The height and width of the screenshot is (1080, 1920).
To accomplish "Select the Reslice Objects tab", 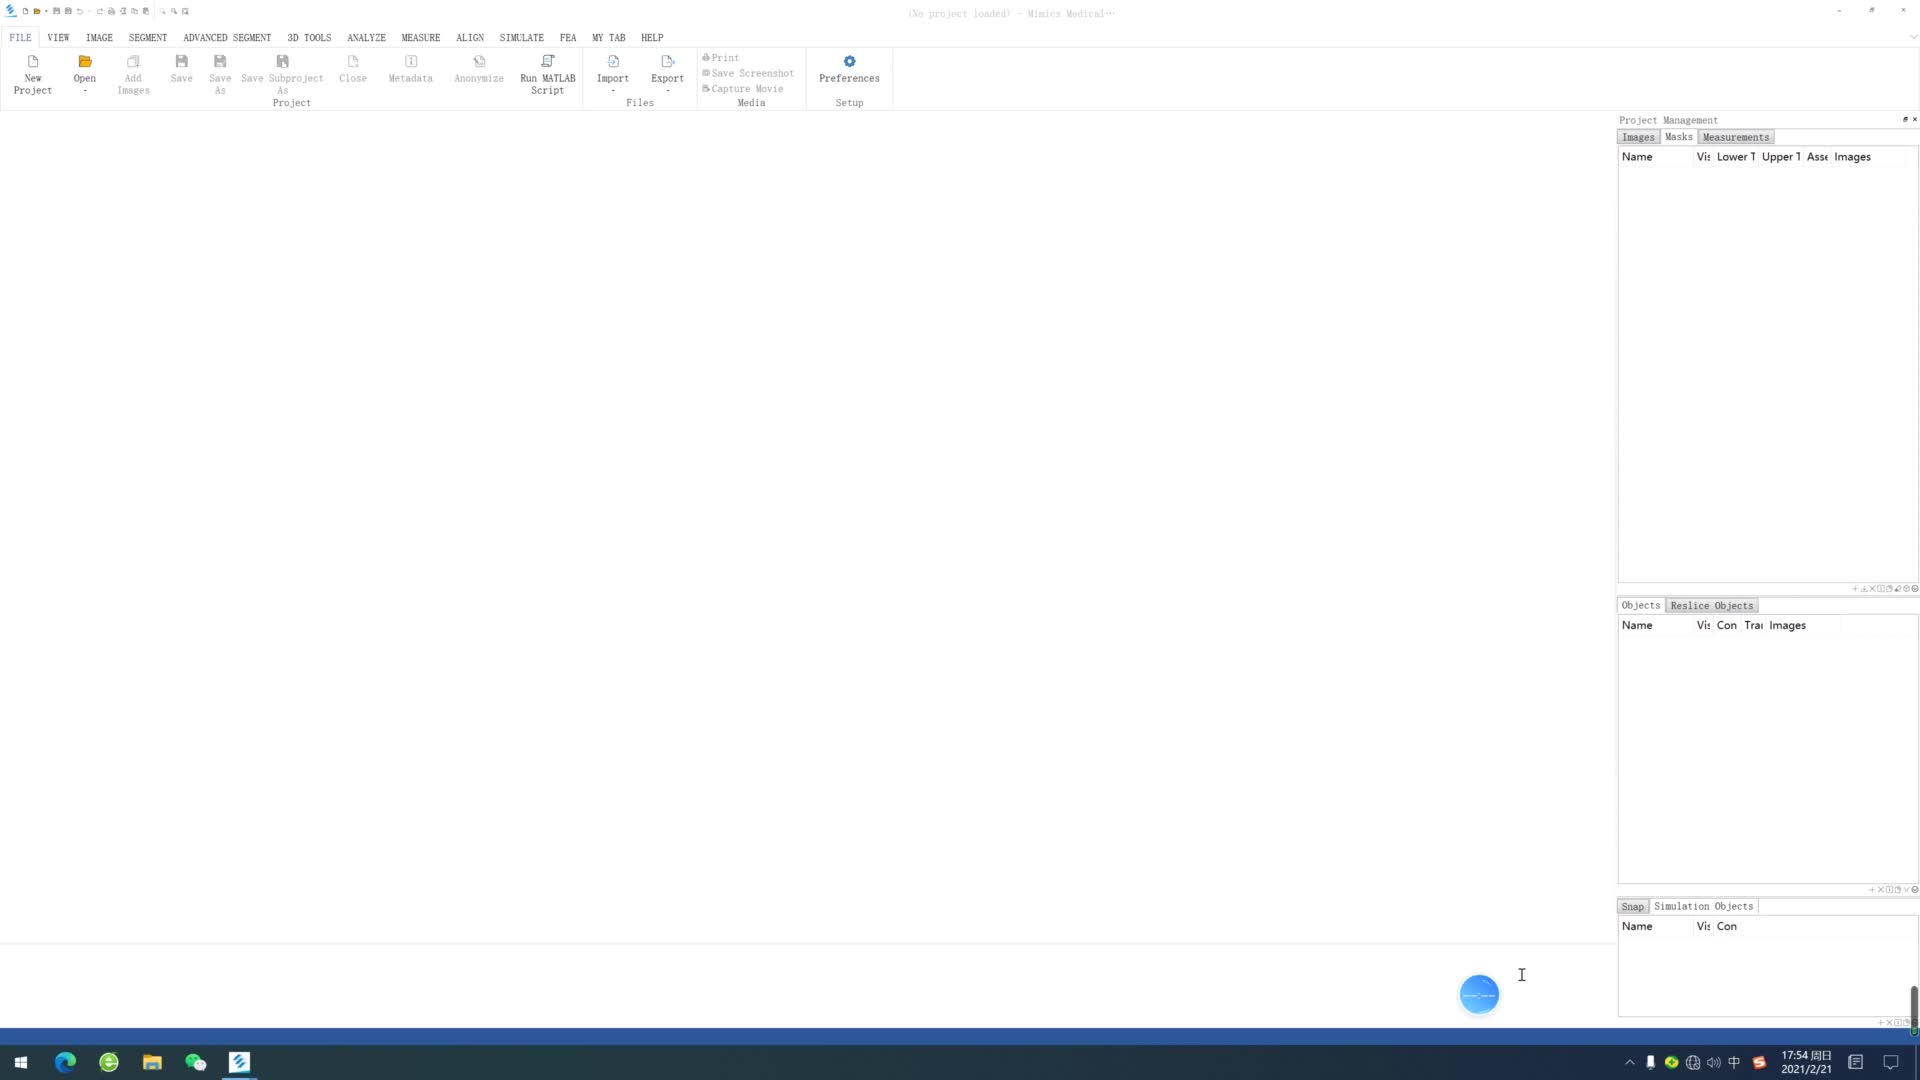I will click(1712, 606).
